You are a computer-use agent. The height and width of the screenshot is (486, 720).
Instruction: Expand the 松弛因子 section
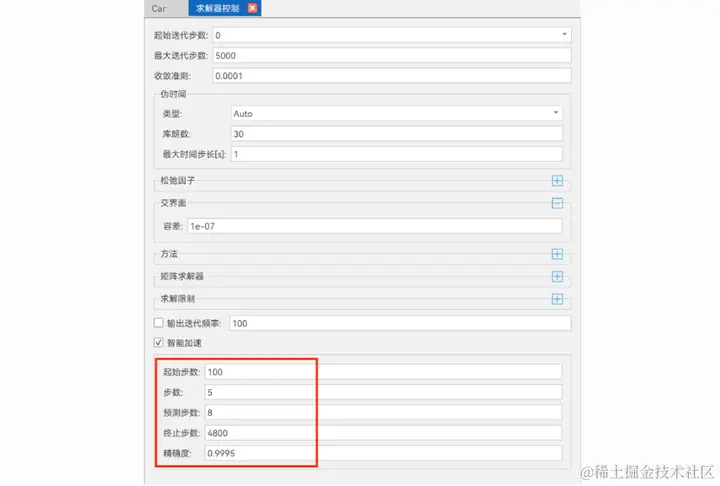point(557,181)
